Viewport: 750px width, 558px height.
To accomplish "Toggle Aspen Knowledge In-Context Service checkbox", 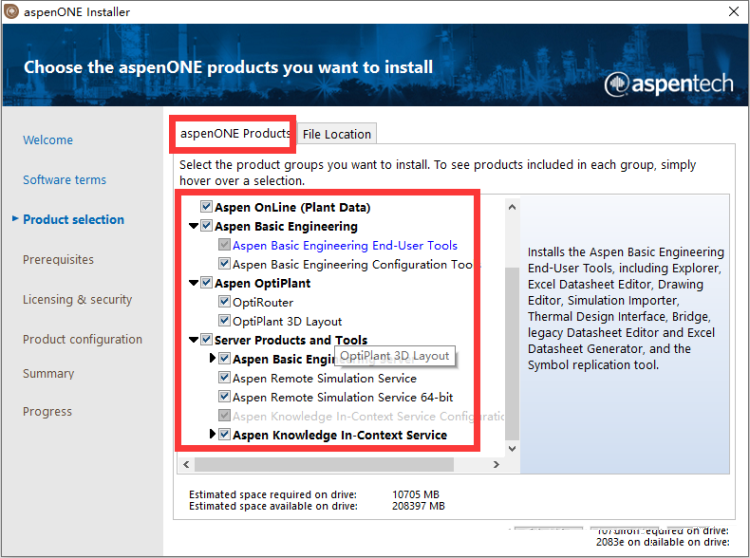I will [224, 434].
